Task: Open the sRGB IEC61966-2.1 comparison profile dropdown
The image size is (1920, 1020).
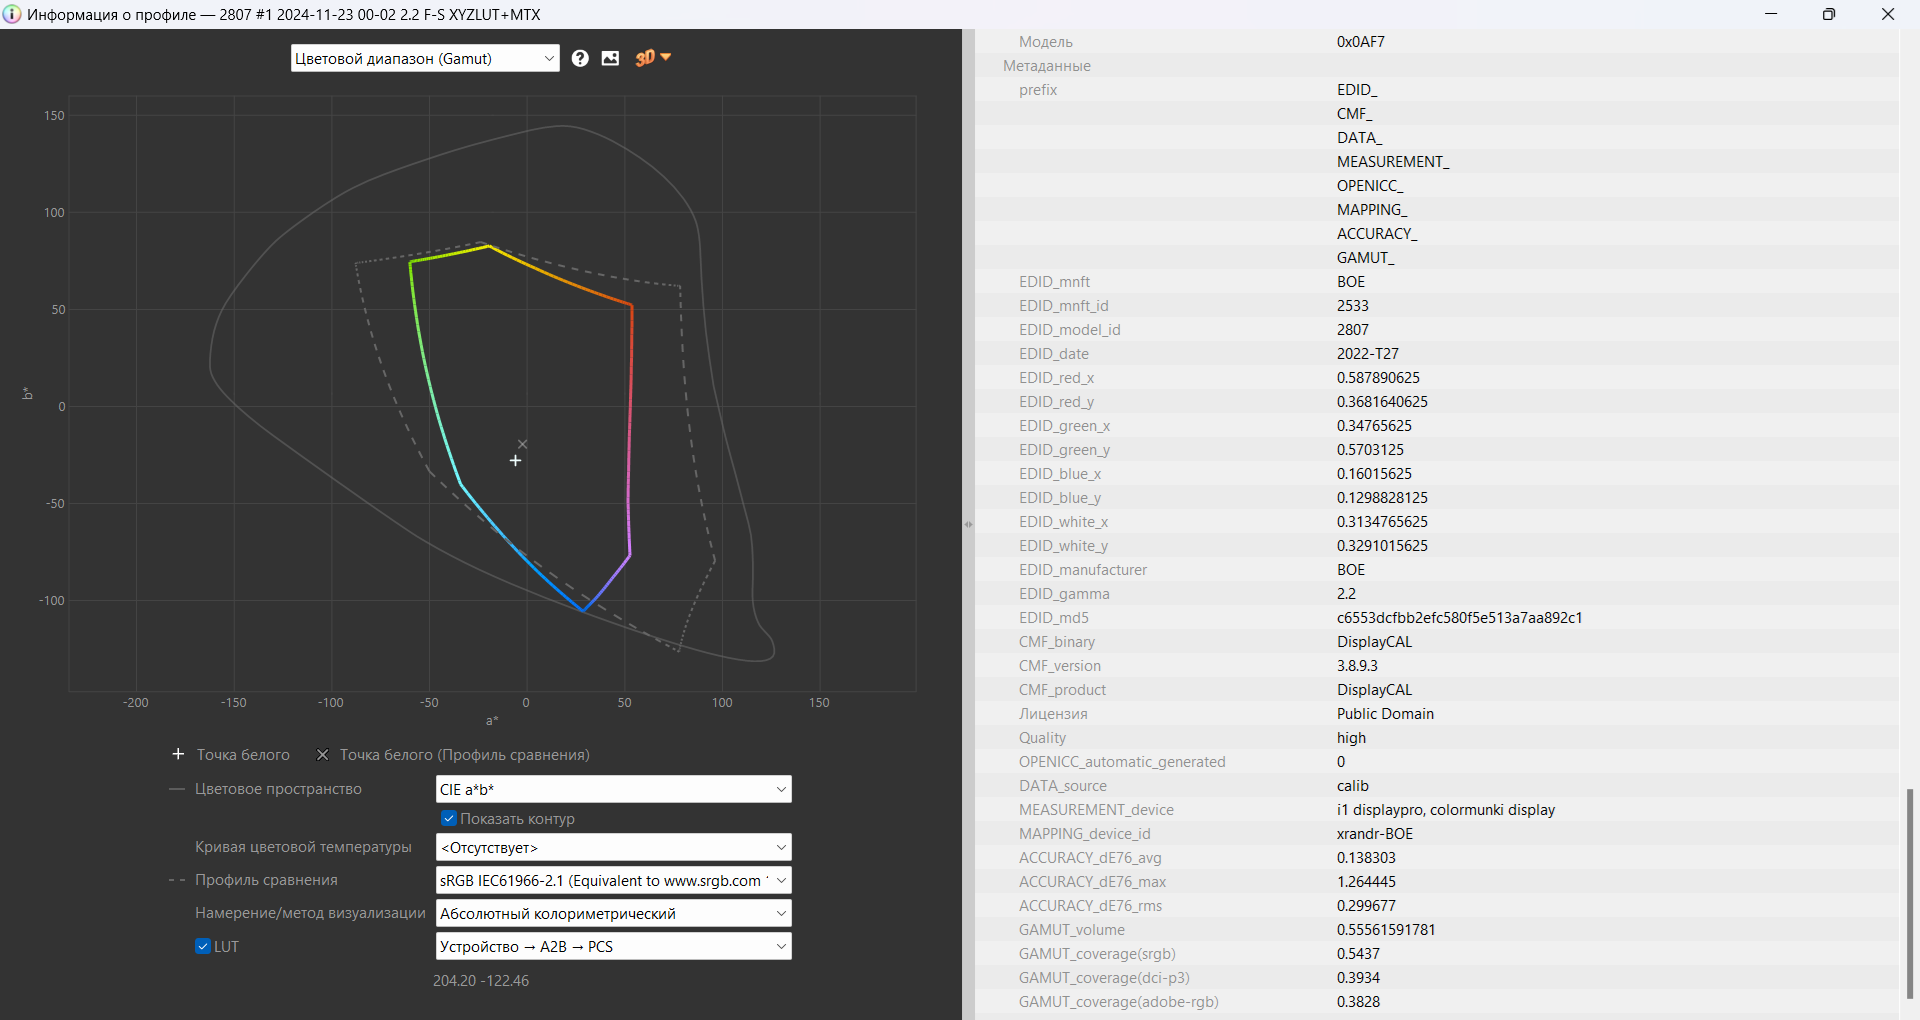Action: pyautogui.click(x=613, y=880)
